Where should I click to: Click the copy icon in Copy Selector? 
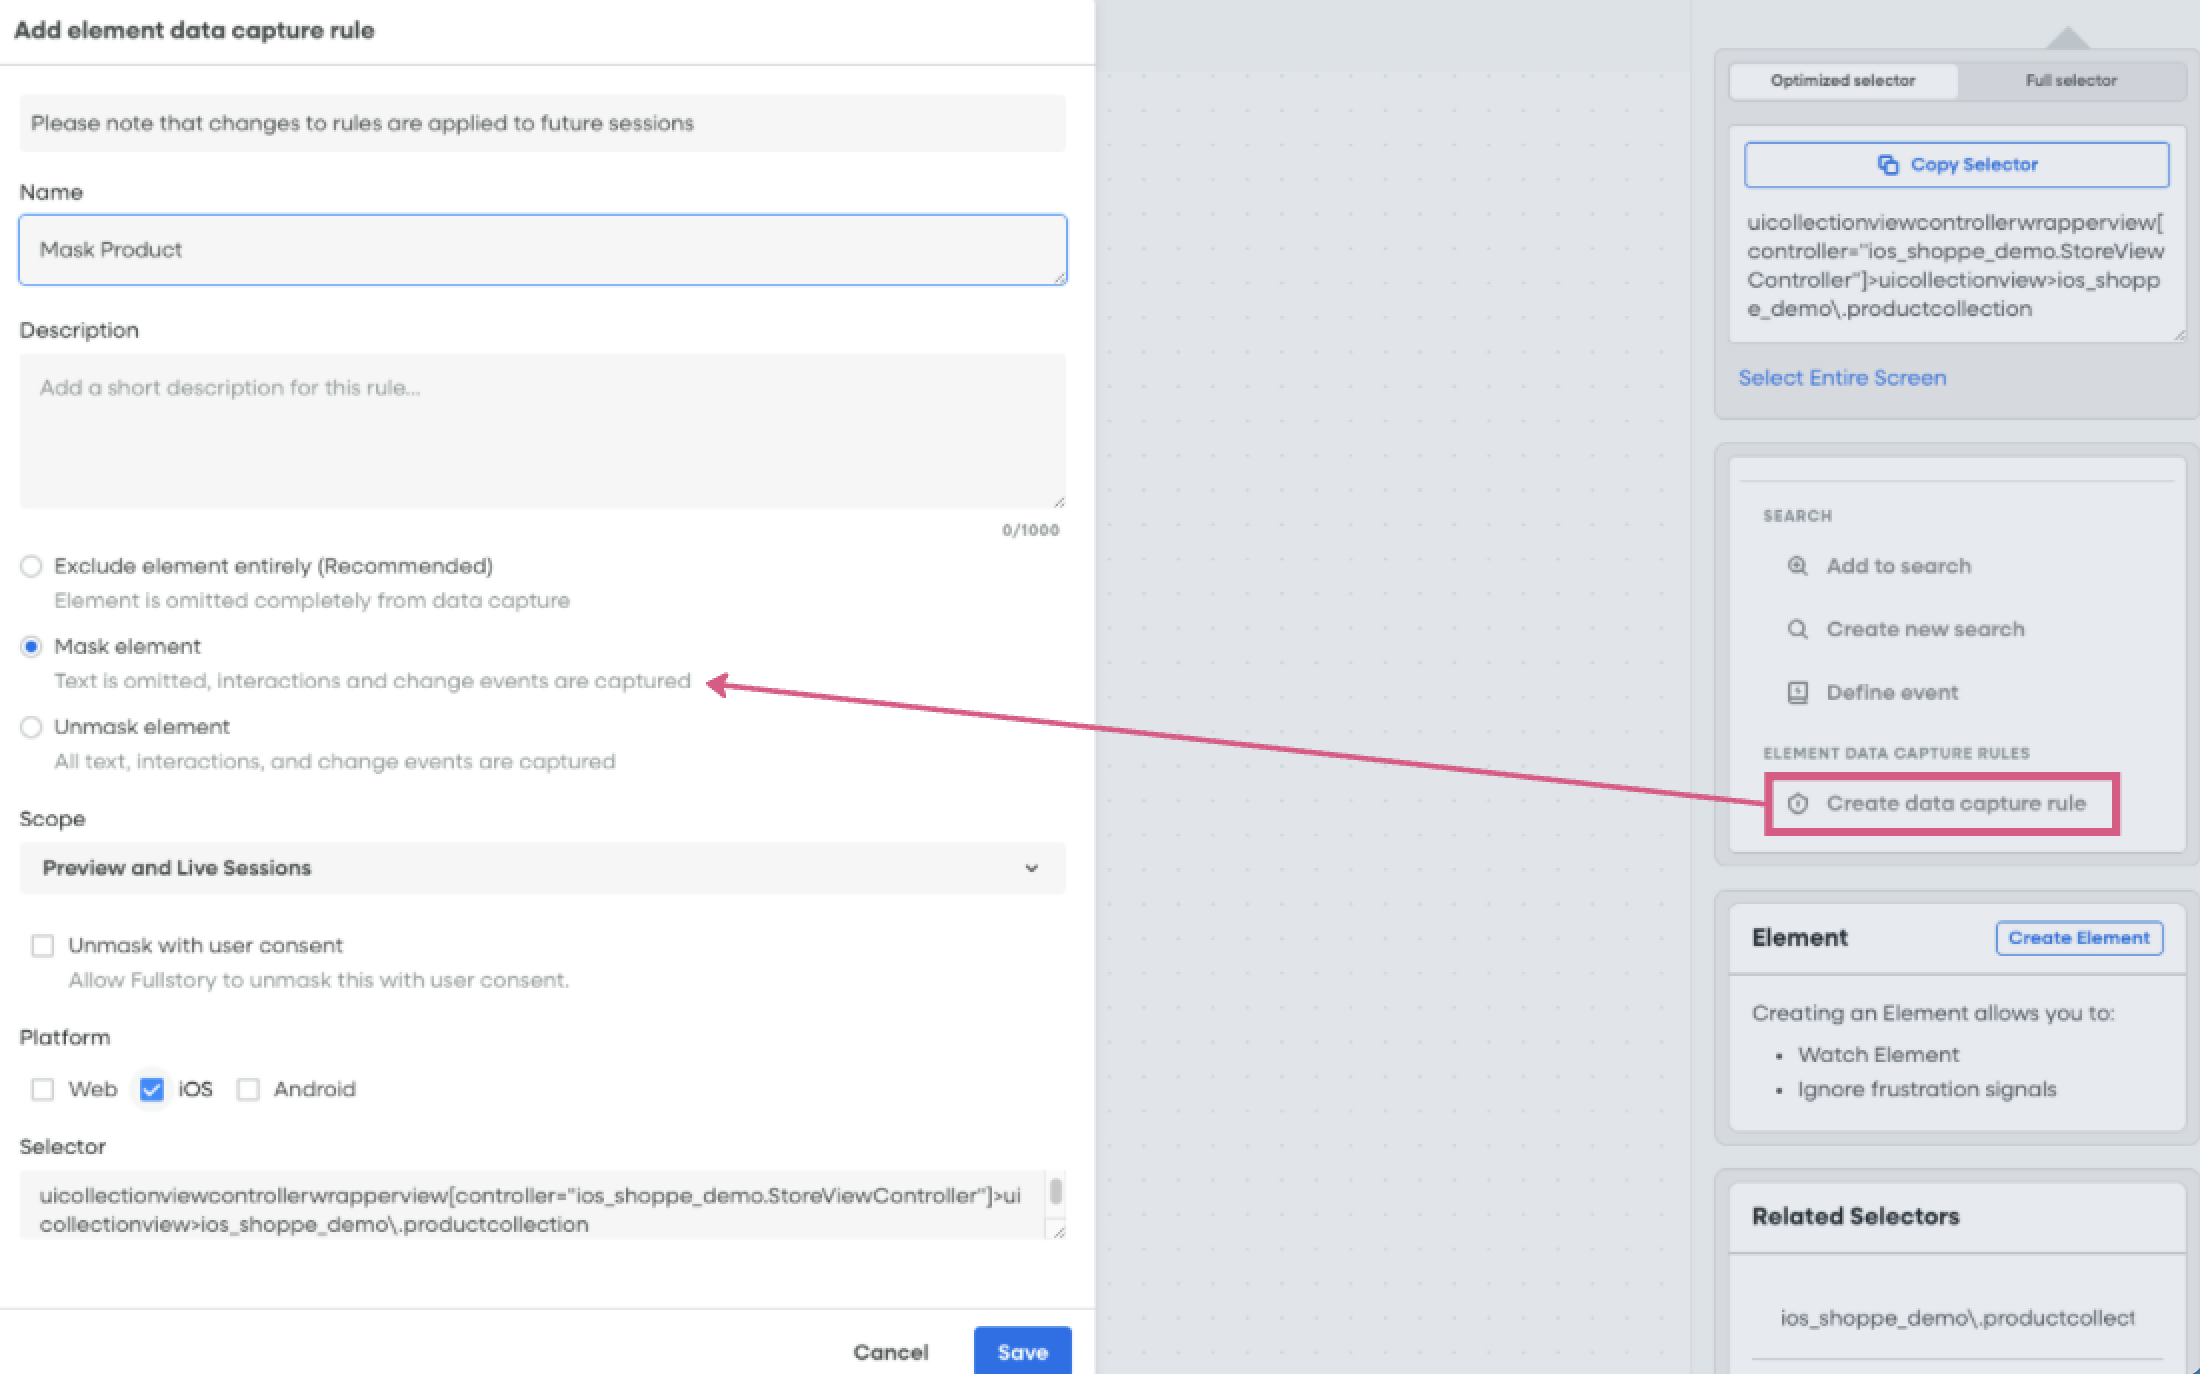point(1888,165)
